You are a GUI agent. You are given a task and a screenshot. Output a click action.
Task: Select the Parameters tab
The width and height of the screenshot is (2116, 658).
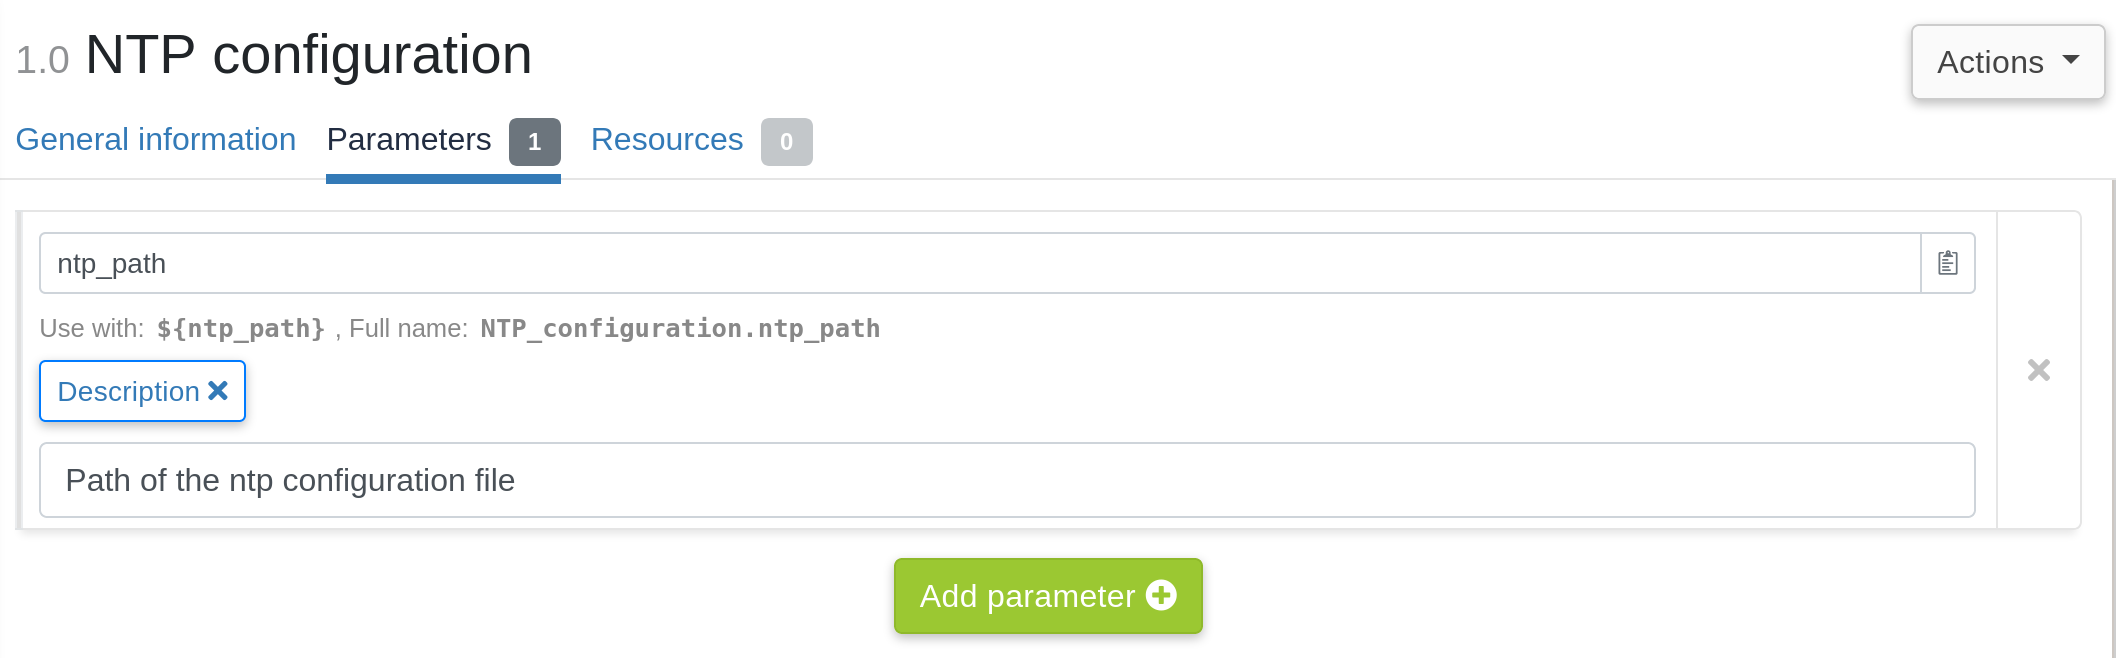tap(408, 139)
